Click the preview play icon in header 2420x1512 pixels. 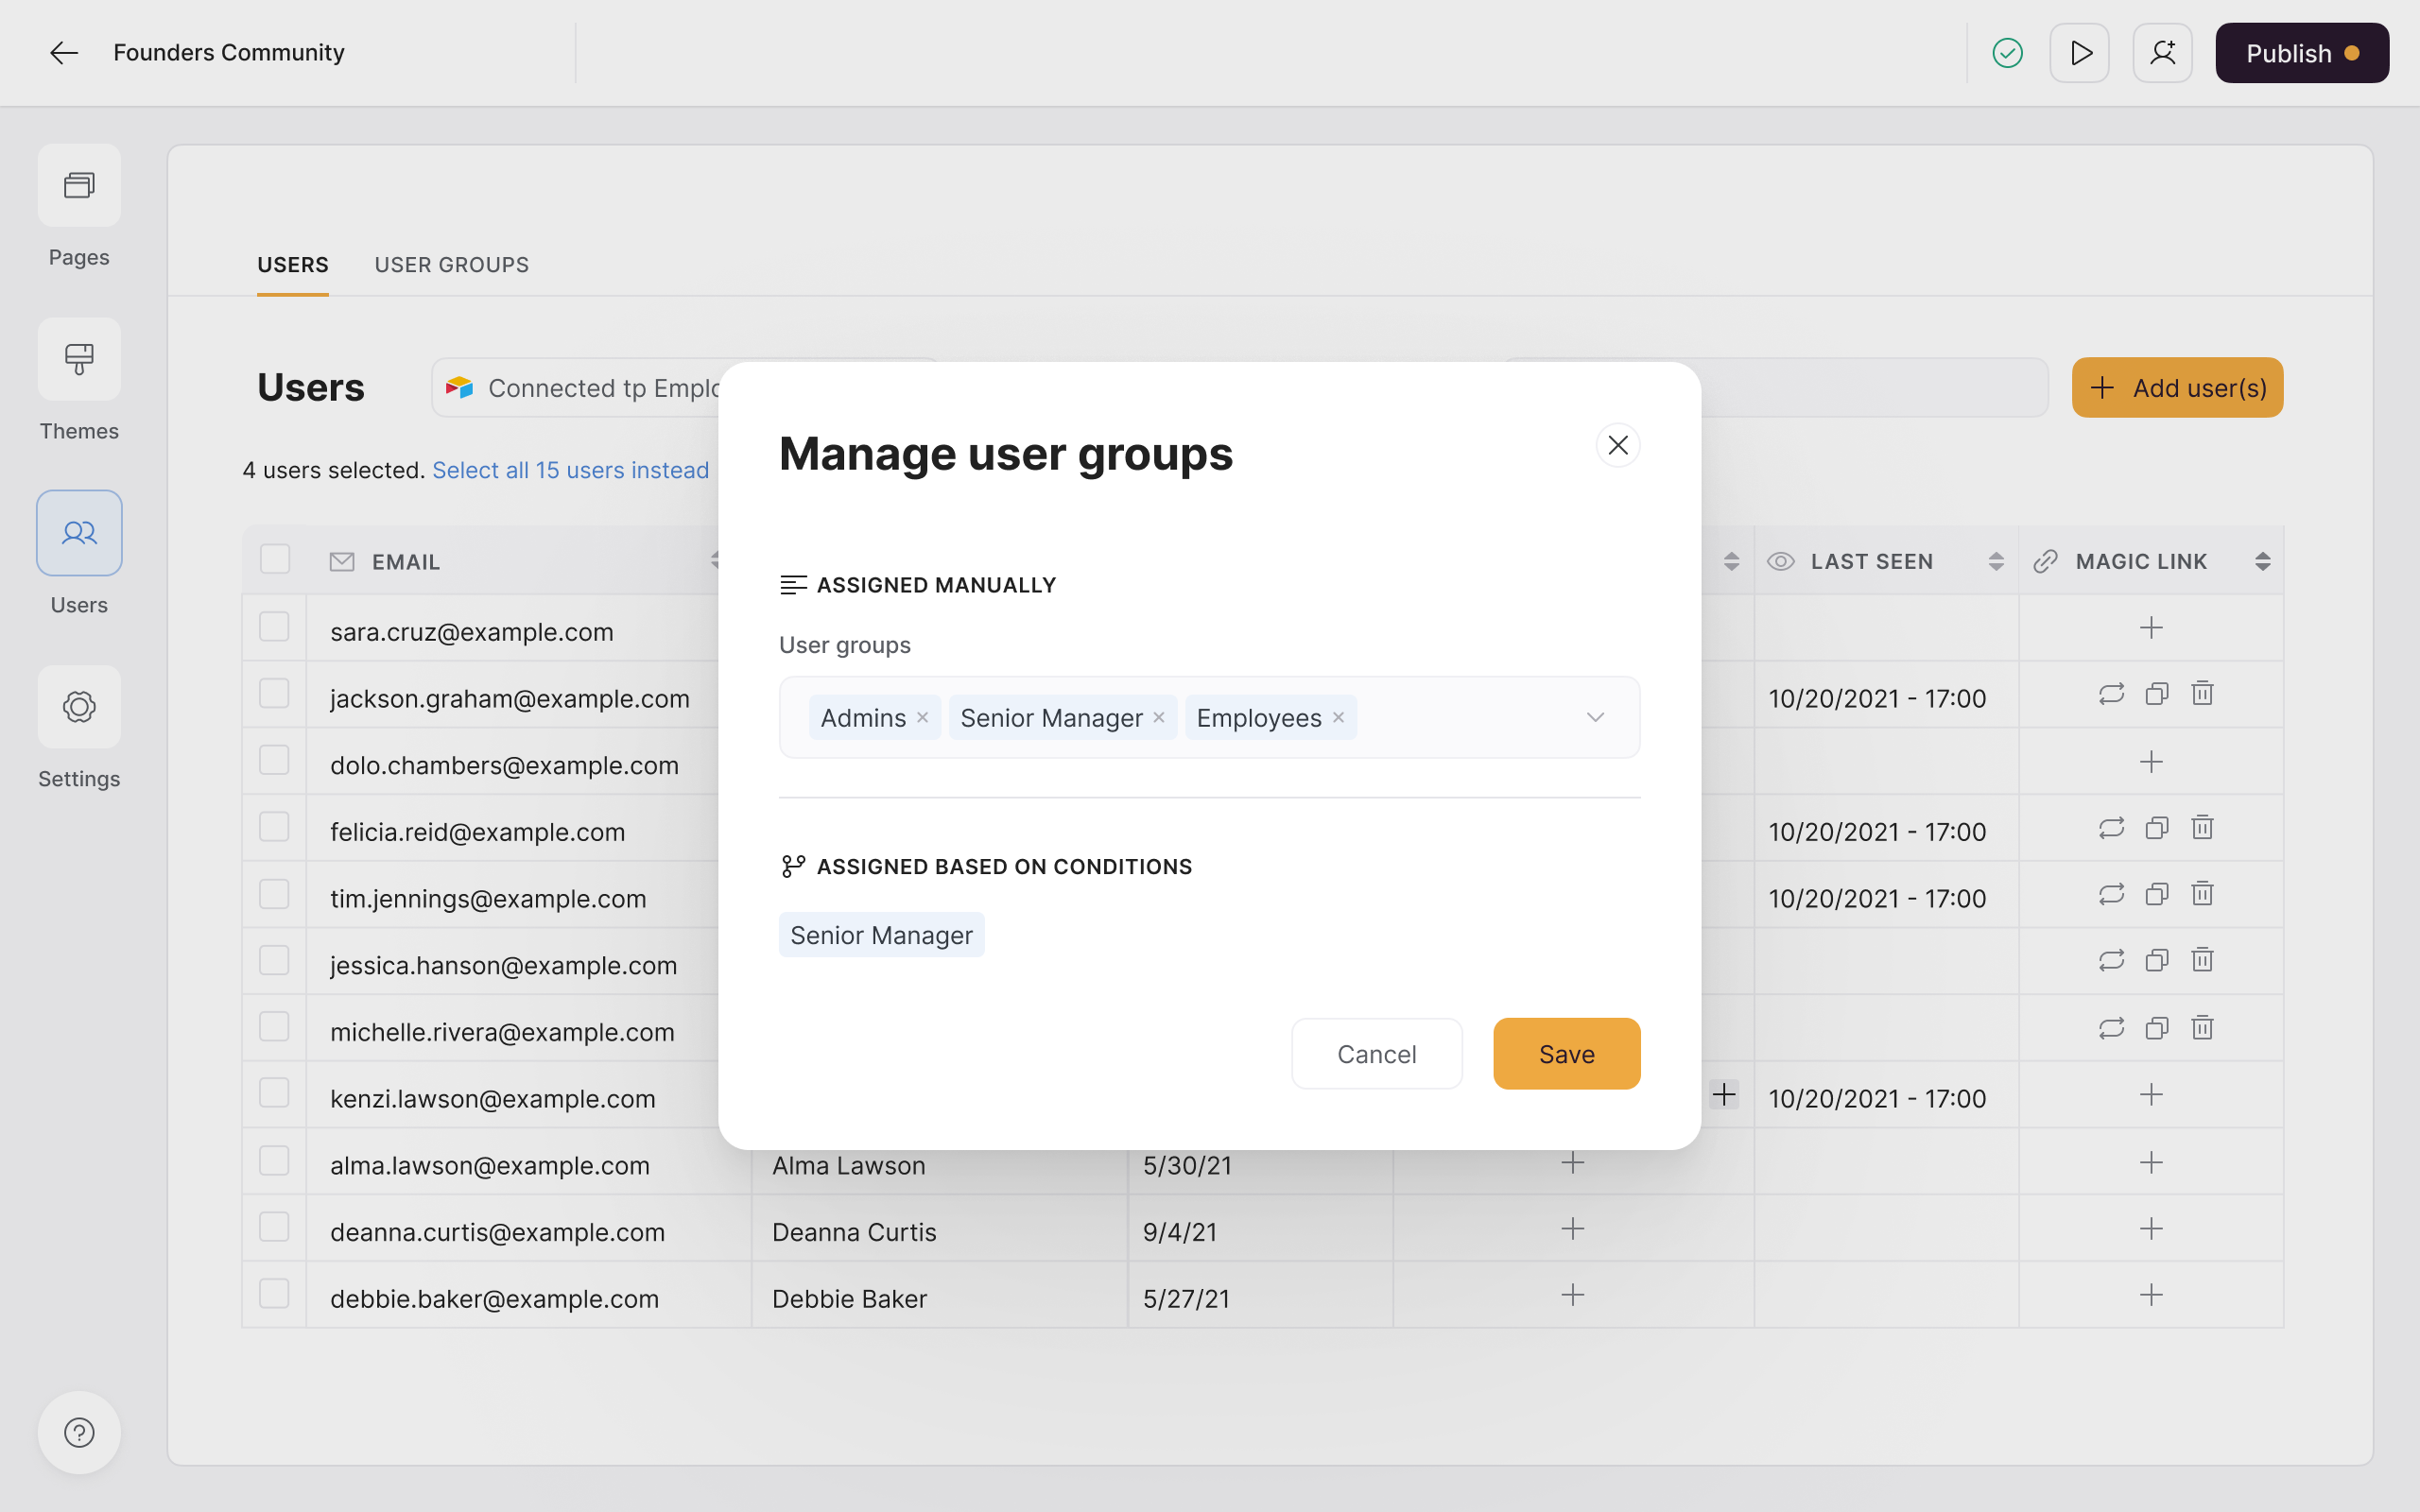pyautogui.click(x=2080, y=53)
